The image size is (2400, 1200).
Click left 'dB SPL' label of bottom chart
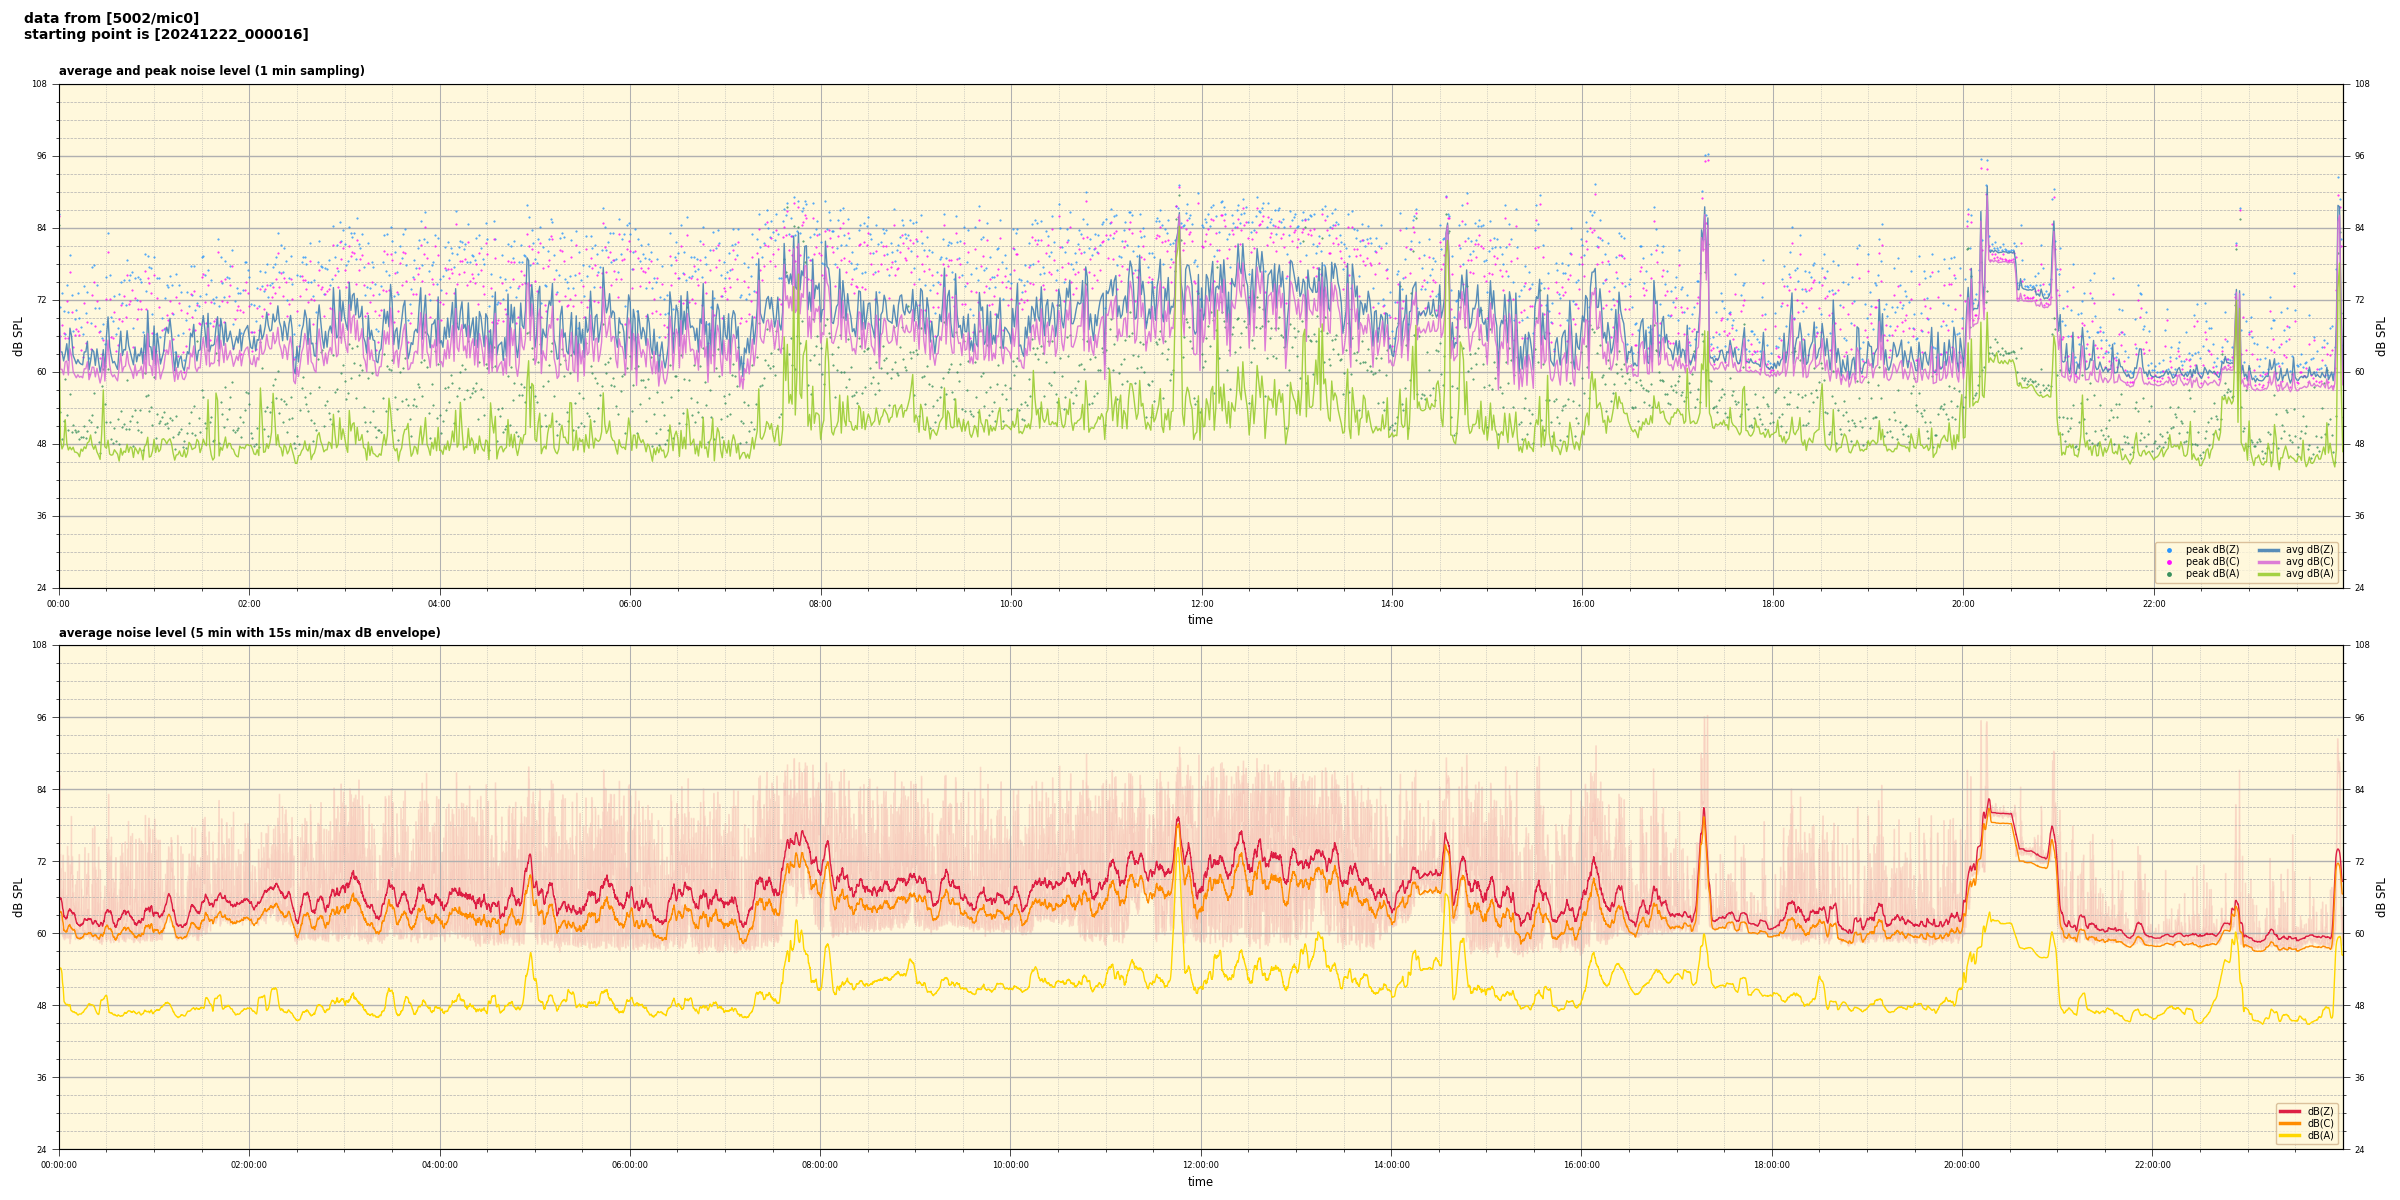click(18, 897)
